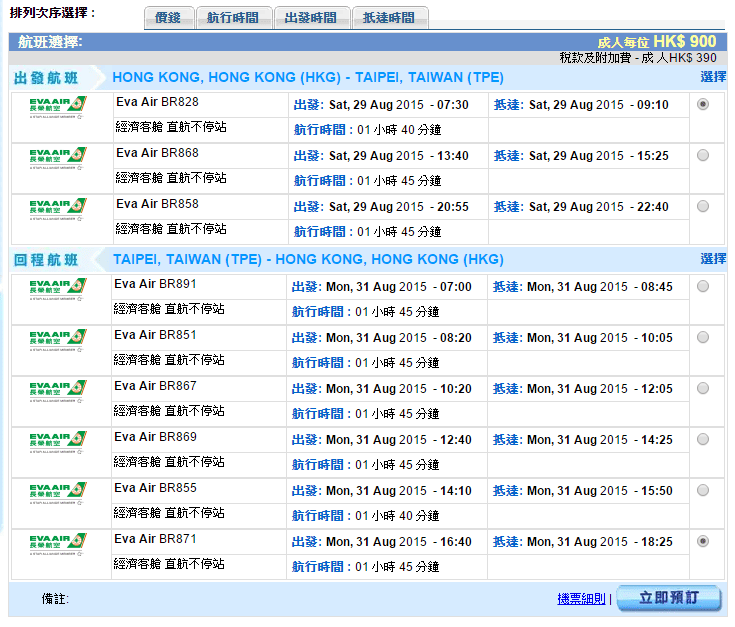Open the 機票細則 link
The width and height of the screenshot is (735, 627).
point(581,599)
